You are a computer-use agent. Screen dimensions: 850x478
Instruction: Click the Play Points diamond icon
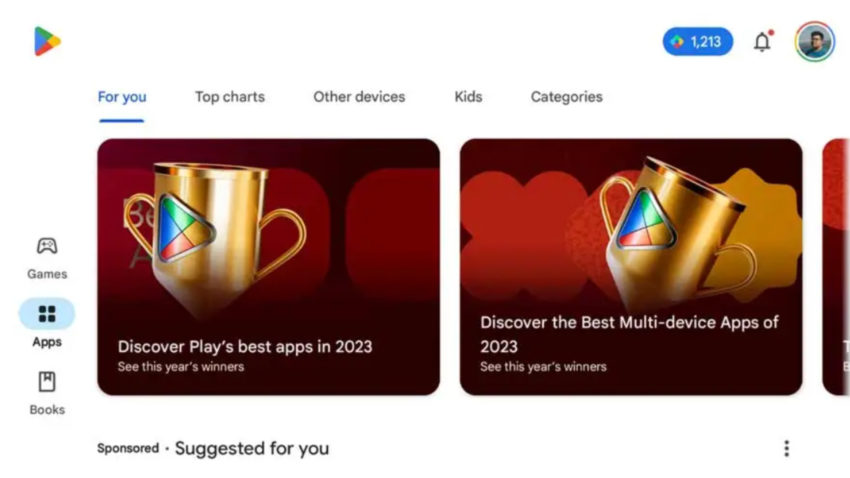click(677, 42)
